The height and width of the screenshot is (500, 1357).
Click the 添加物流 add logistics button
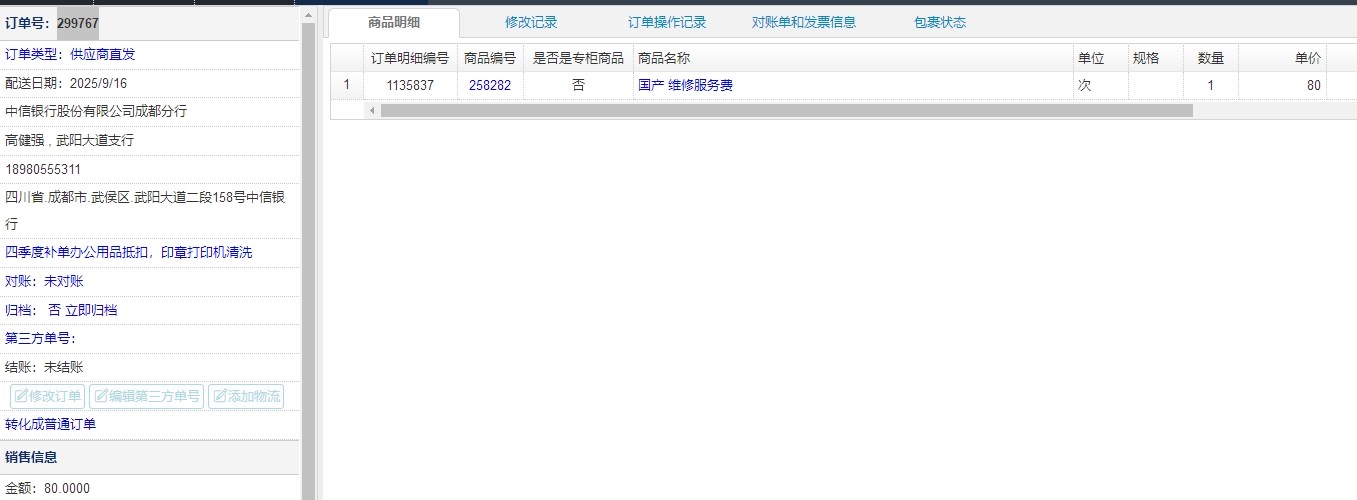point(246,397)
